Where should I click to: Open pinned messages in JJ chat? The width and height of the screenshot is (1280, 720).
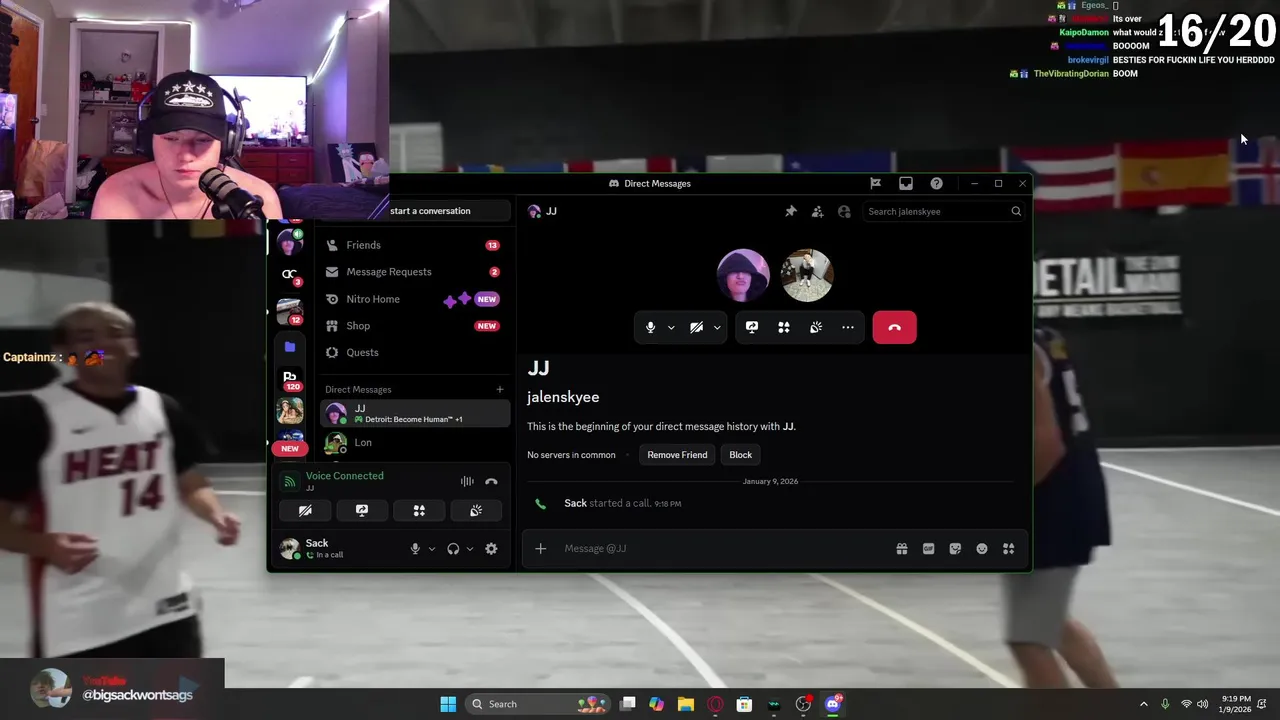pyautogui.click(x=791, y=211)
